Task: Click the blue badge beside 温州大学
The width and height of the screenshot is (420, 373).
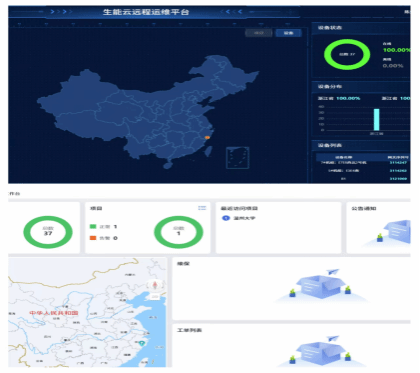Action: 226,218
